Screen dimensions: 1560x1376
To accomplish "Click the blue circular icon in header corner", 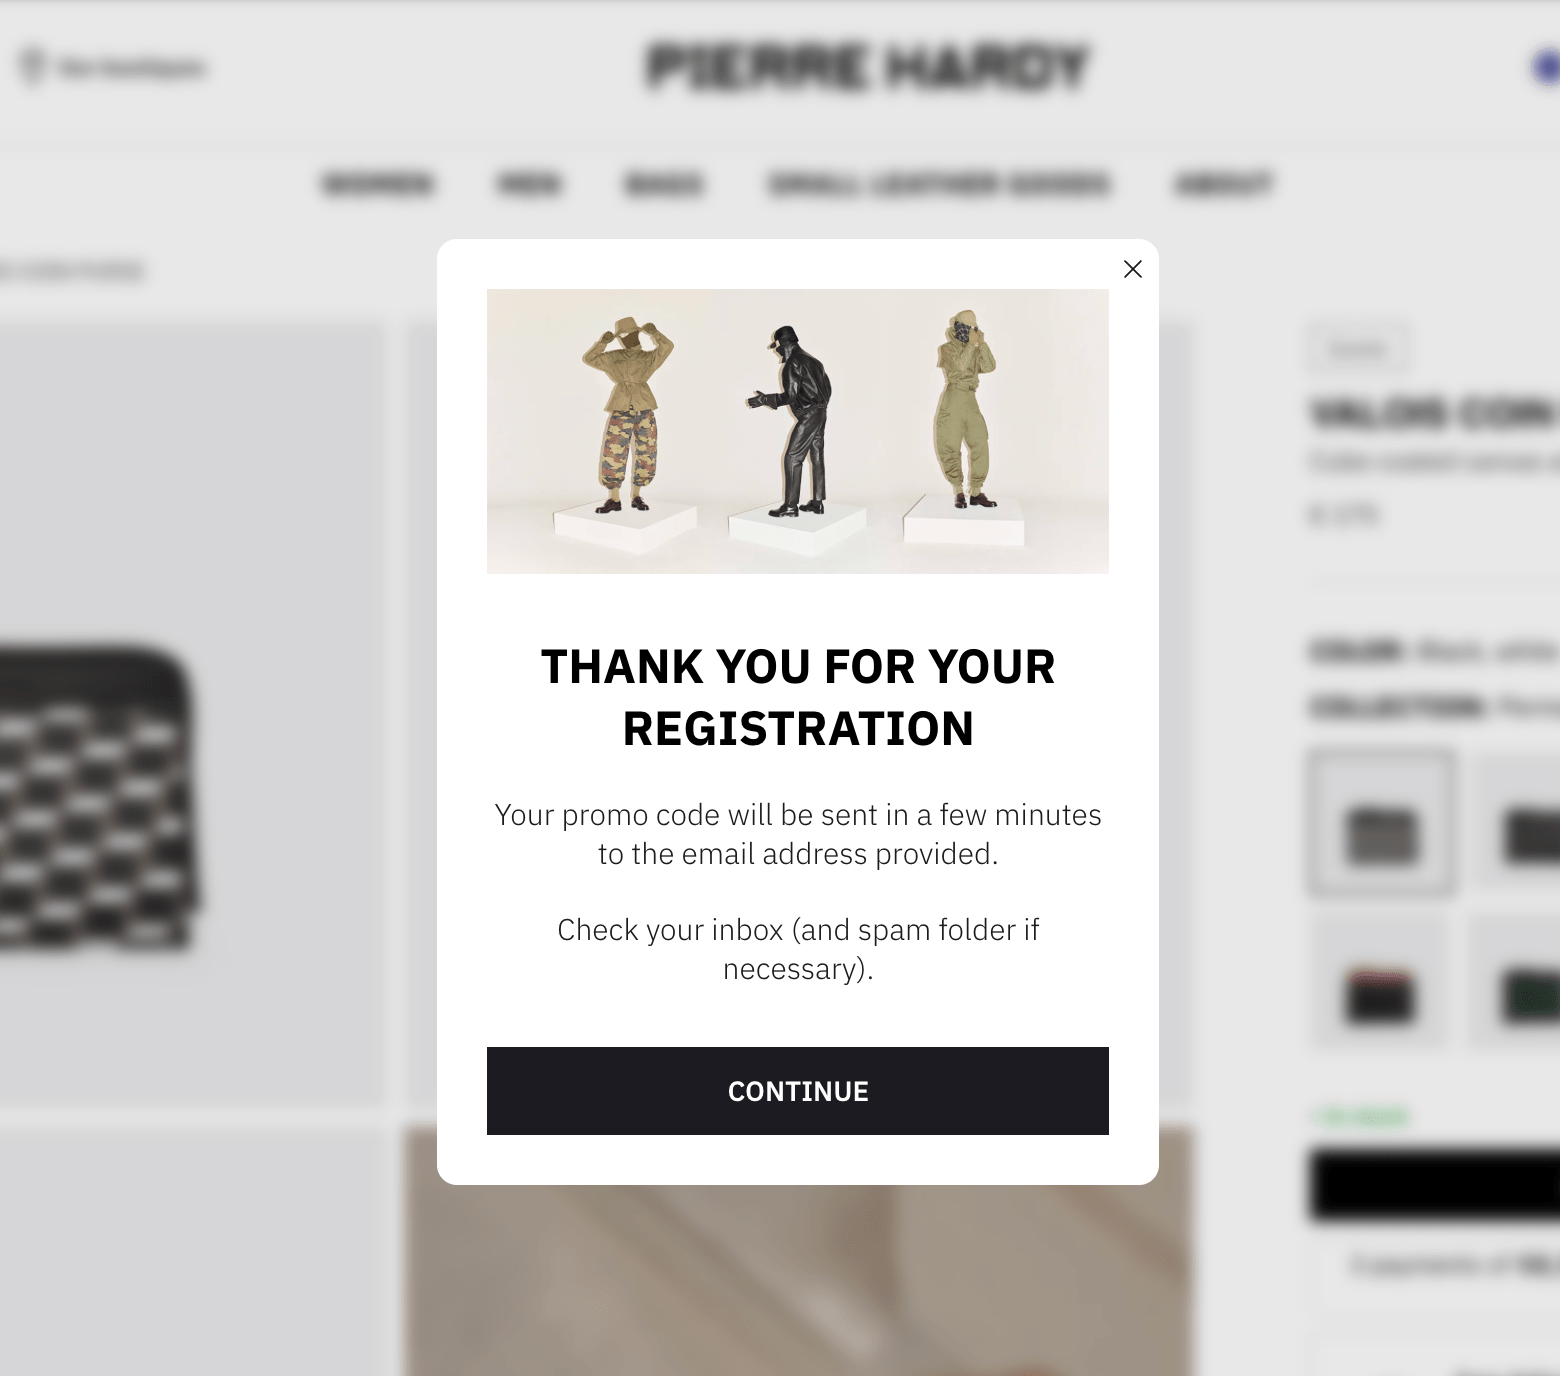I will point(1546,68).
